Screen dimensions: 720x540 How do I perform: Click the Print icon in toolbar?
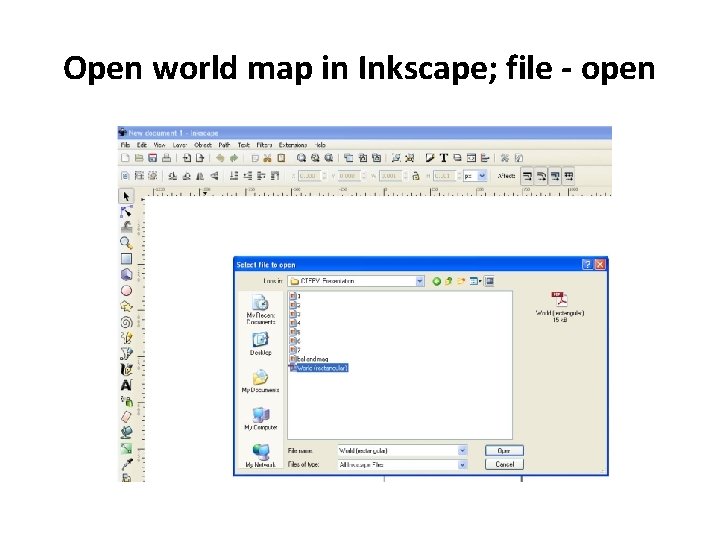(166, 158)
